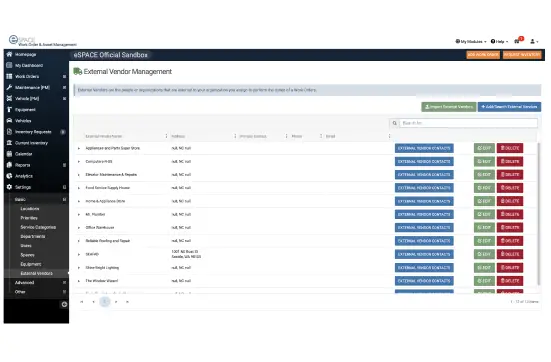Open the My Modules dropdown
Viewport: 551px width, 362px height.
(471, 41)
